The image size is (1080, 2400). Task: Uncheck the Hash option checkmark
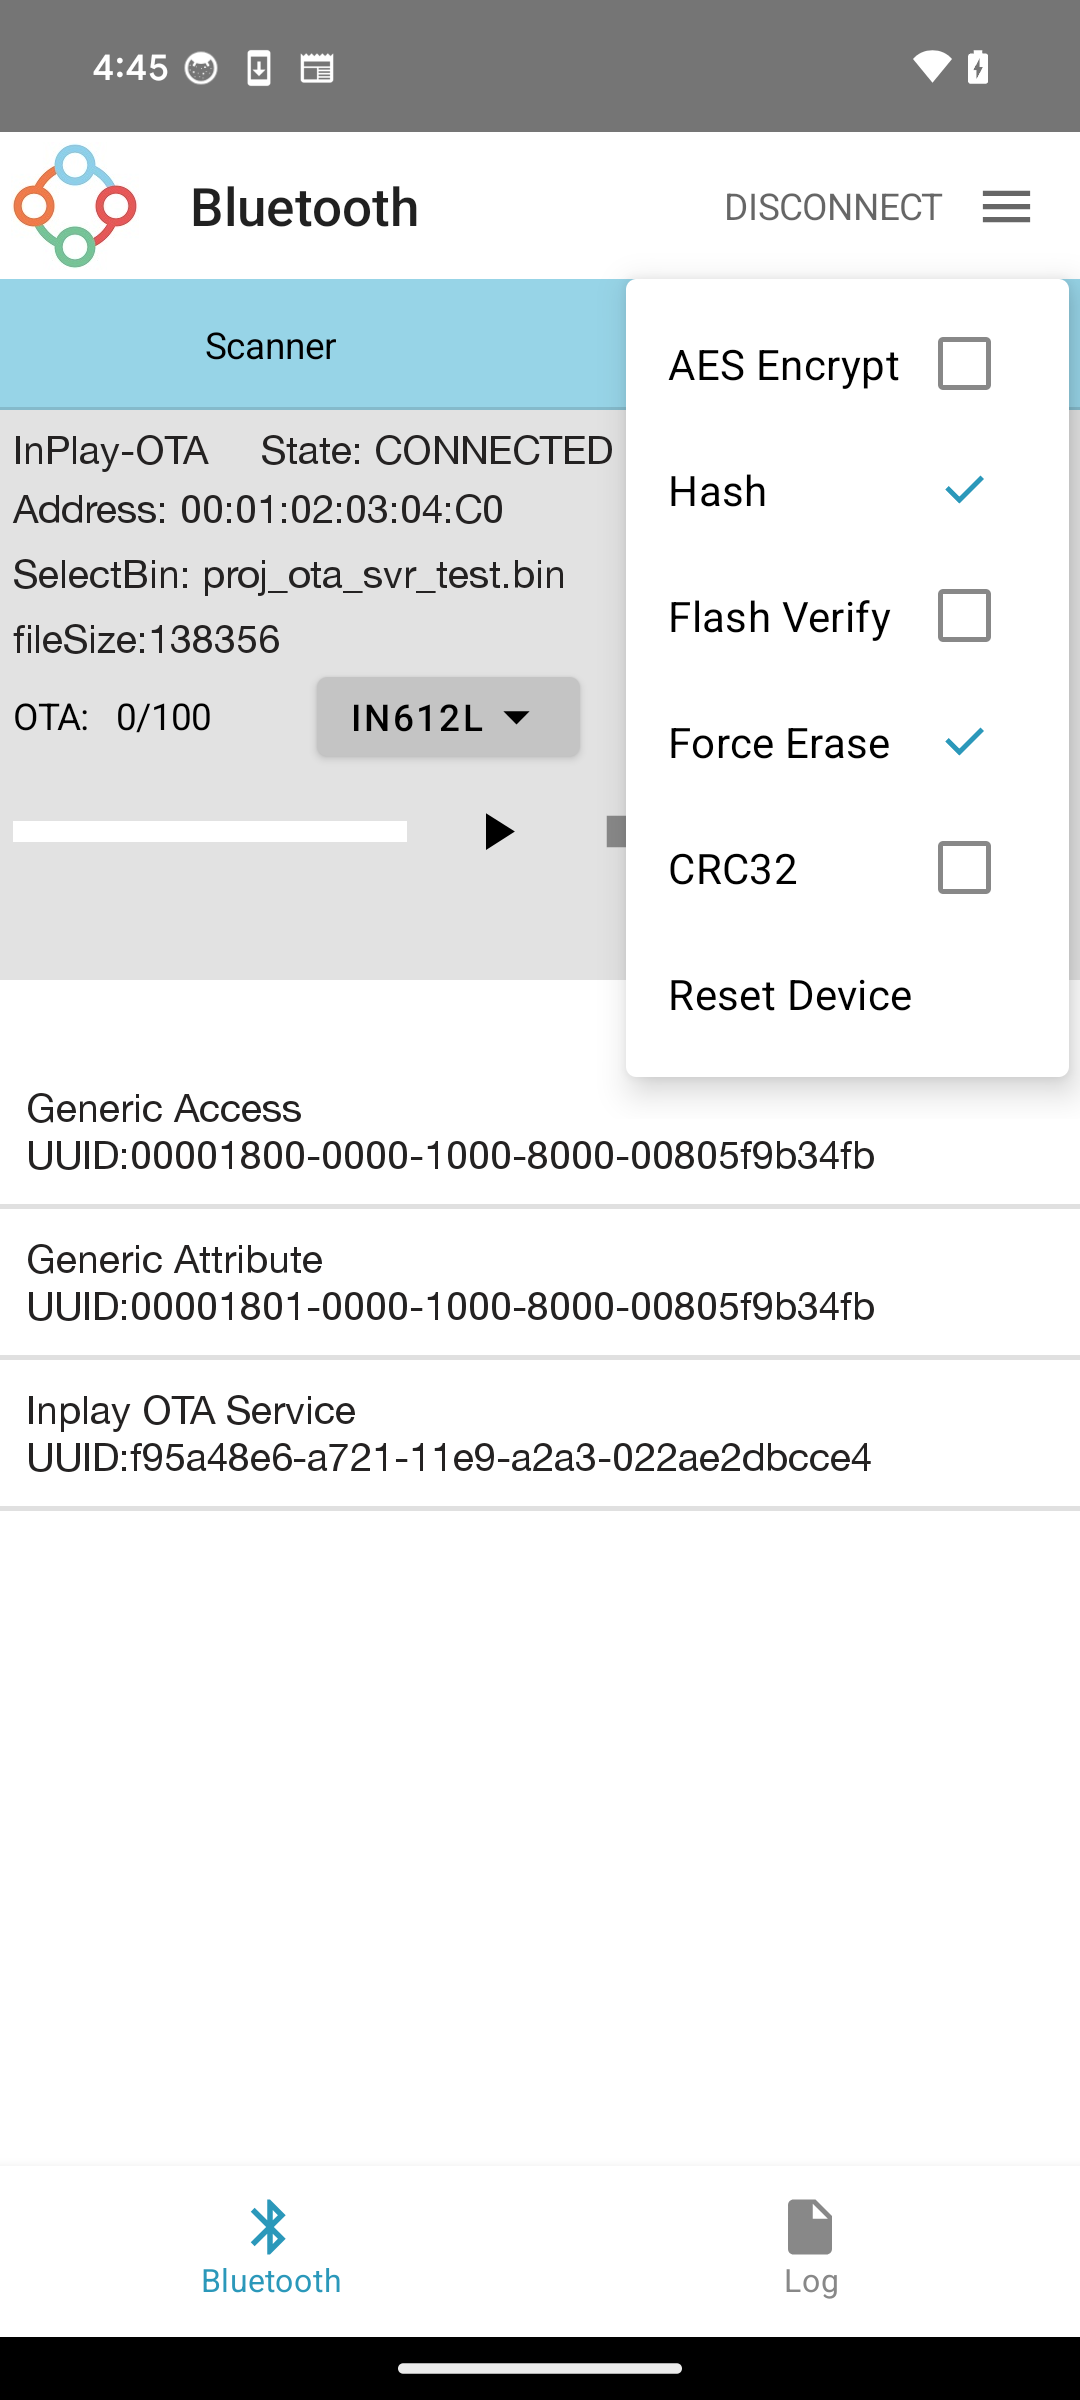pyautogui.click(x=964, y=489)
